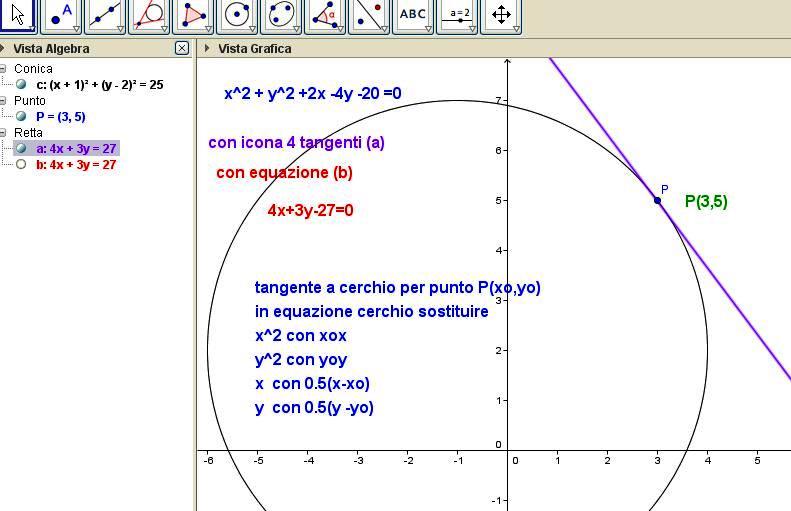
Task: Click the Vista Algebra title
Action: click(x=51, y=48)
